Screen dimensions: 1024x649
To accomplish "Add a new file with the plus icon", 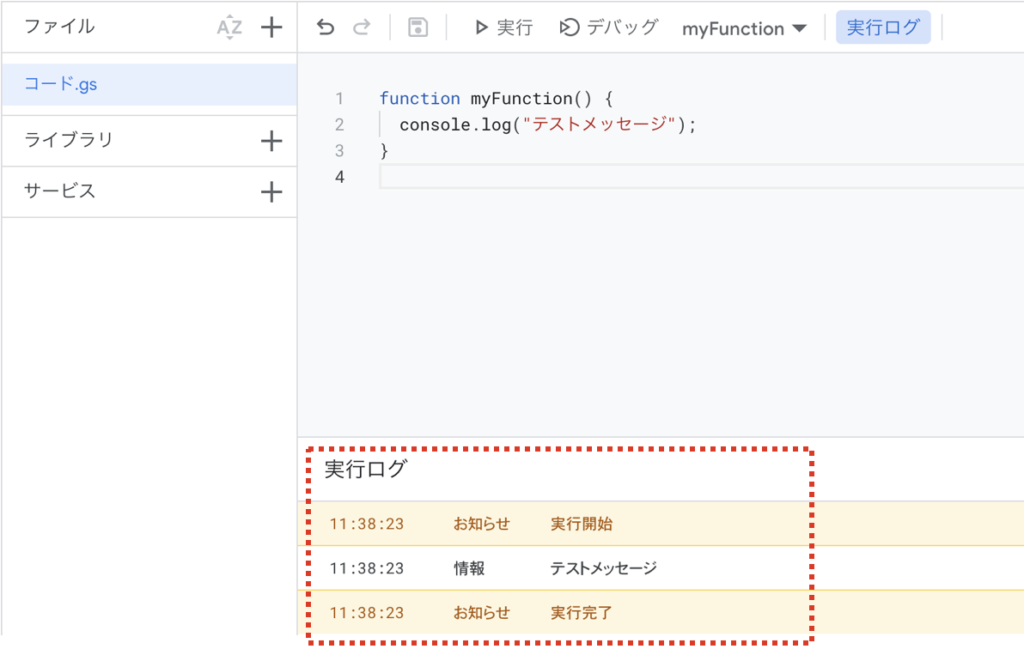I will pyautogui.click(x=270, y=27).
